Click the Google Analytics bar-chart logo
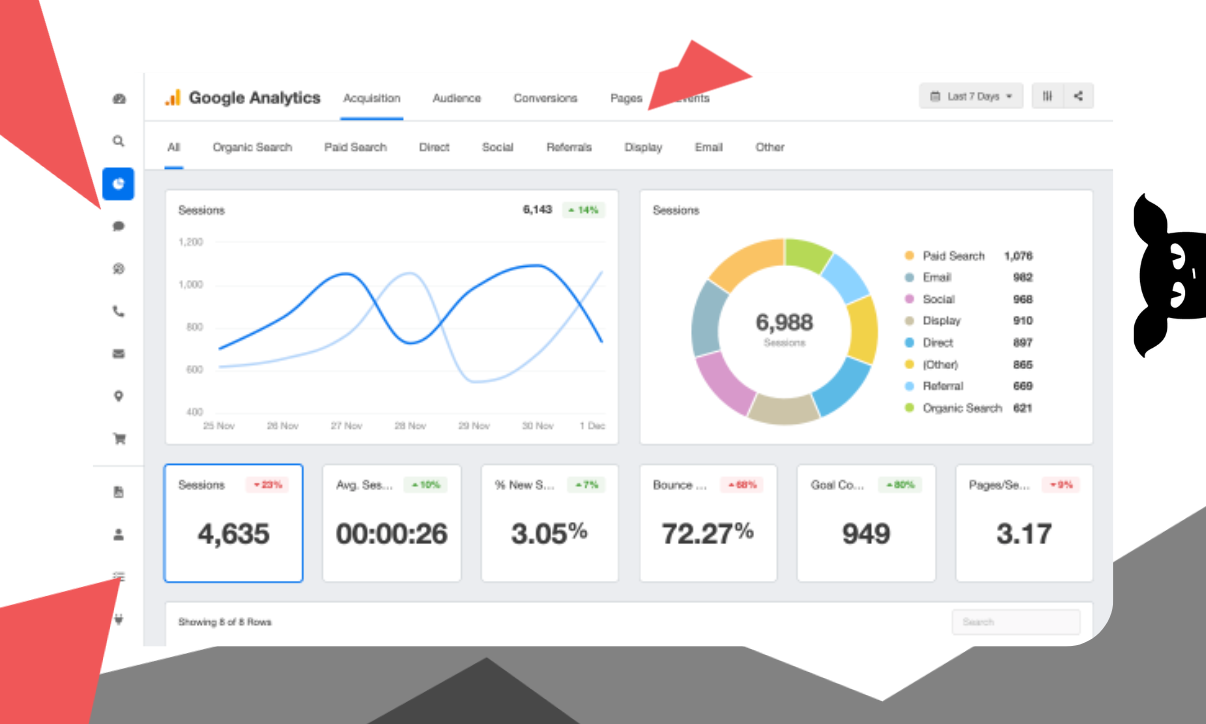The image size is (1206, 724). pyautogui.click(x=173, y=97)
